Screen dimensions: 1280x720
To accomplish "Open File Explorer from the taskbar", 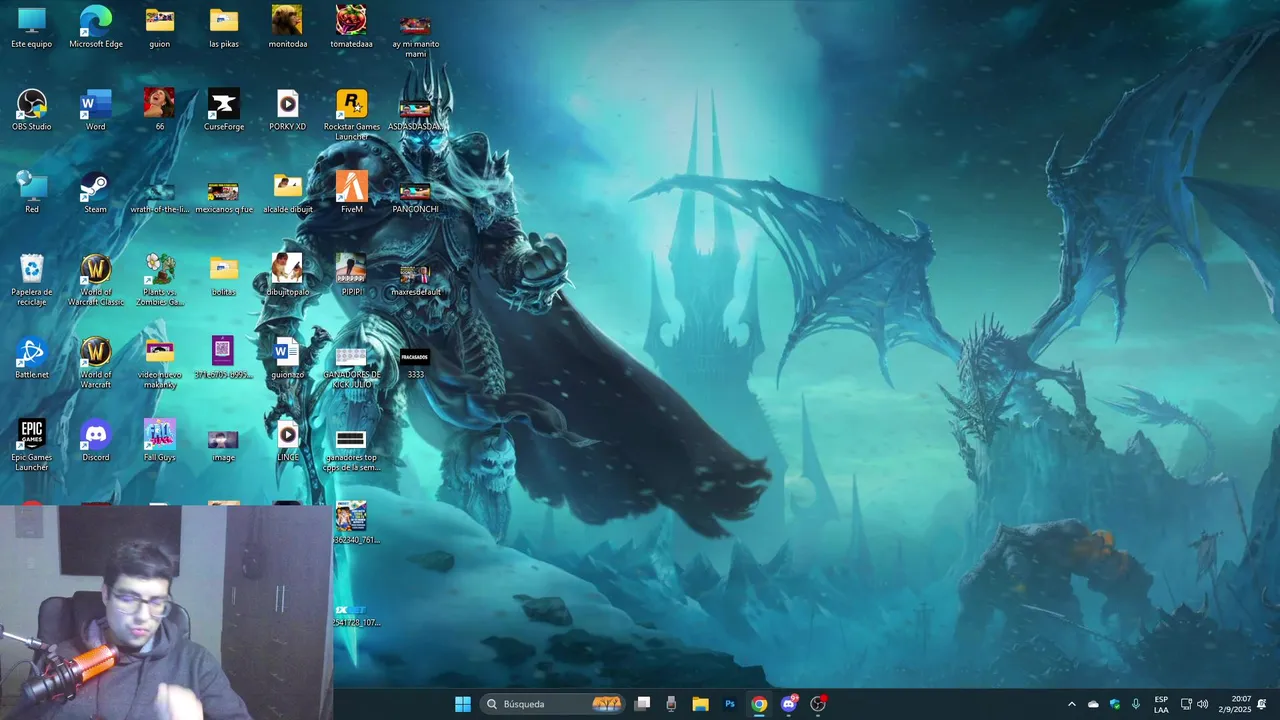I will 701,704.
